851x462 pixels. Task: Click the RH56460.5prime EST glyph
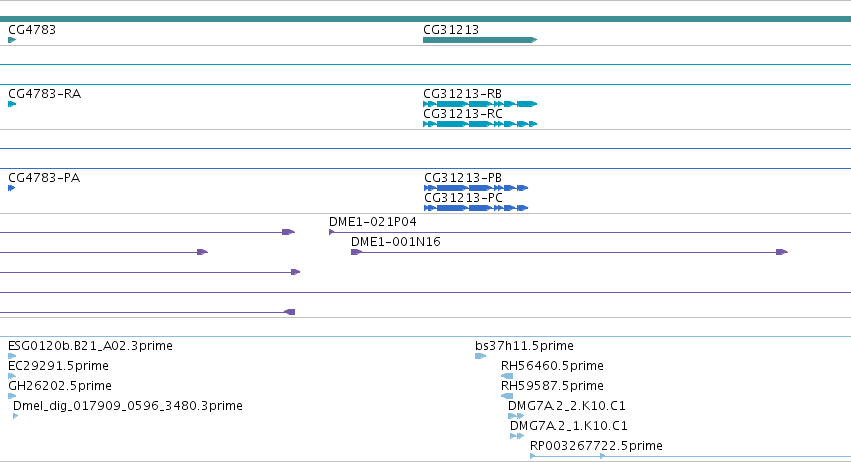tap(507, 376)
